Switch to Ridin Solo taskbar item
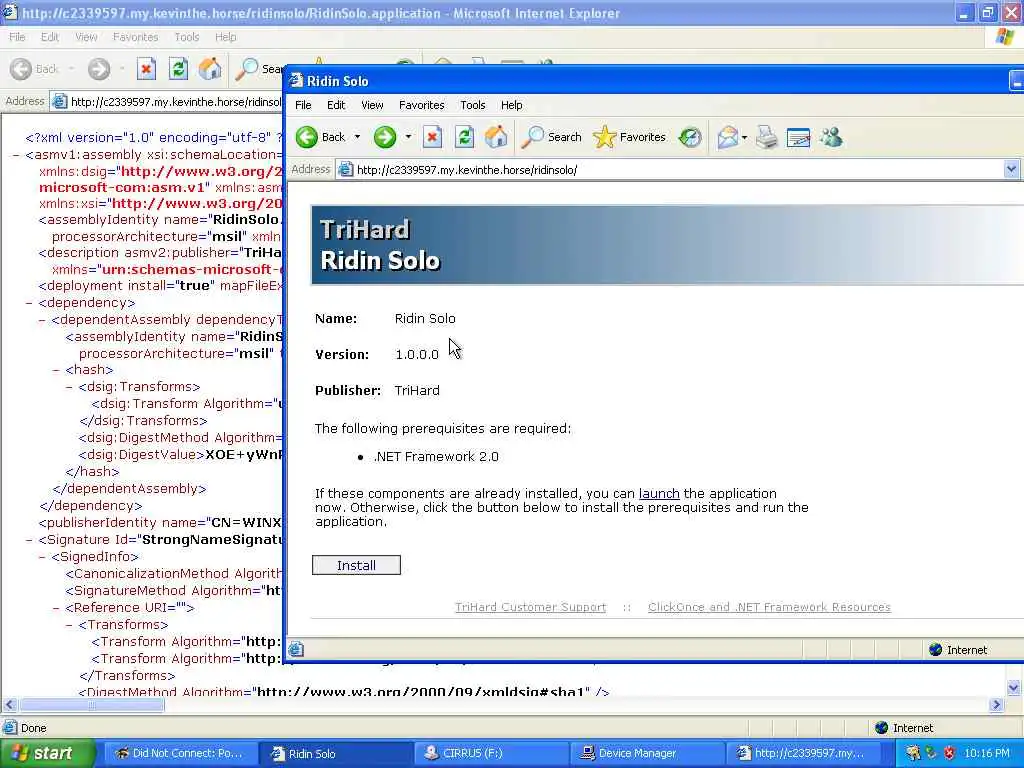Screen dimensions: 1024x768 pyautogui.click(x=334, y=754)
